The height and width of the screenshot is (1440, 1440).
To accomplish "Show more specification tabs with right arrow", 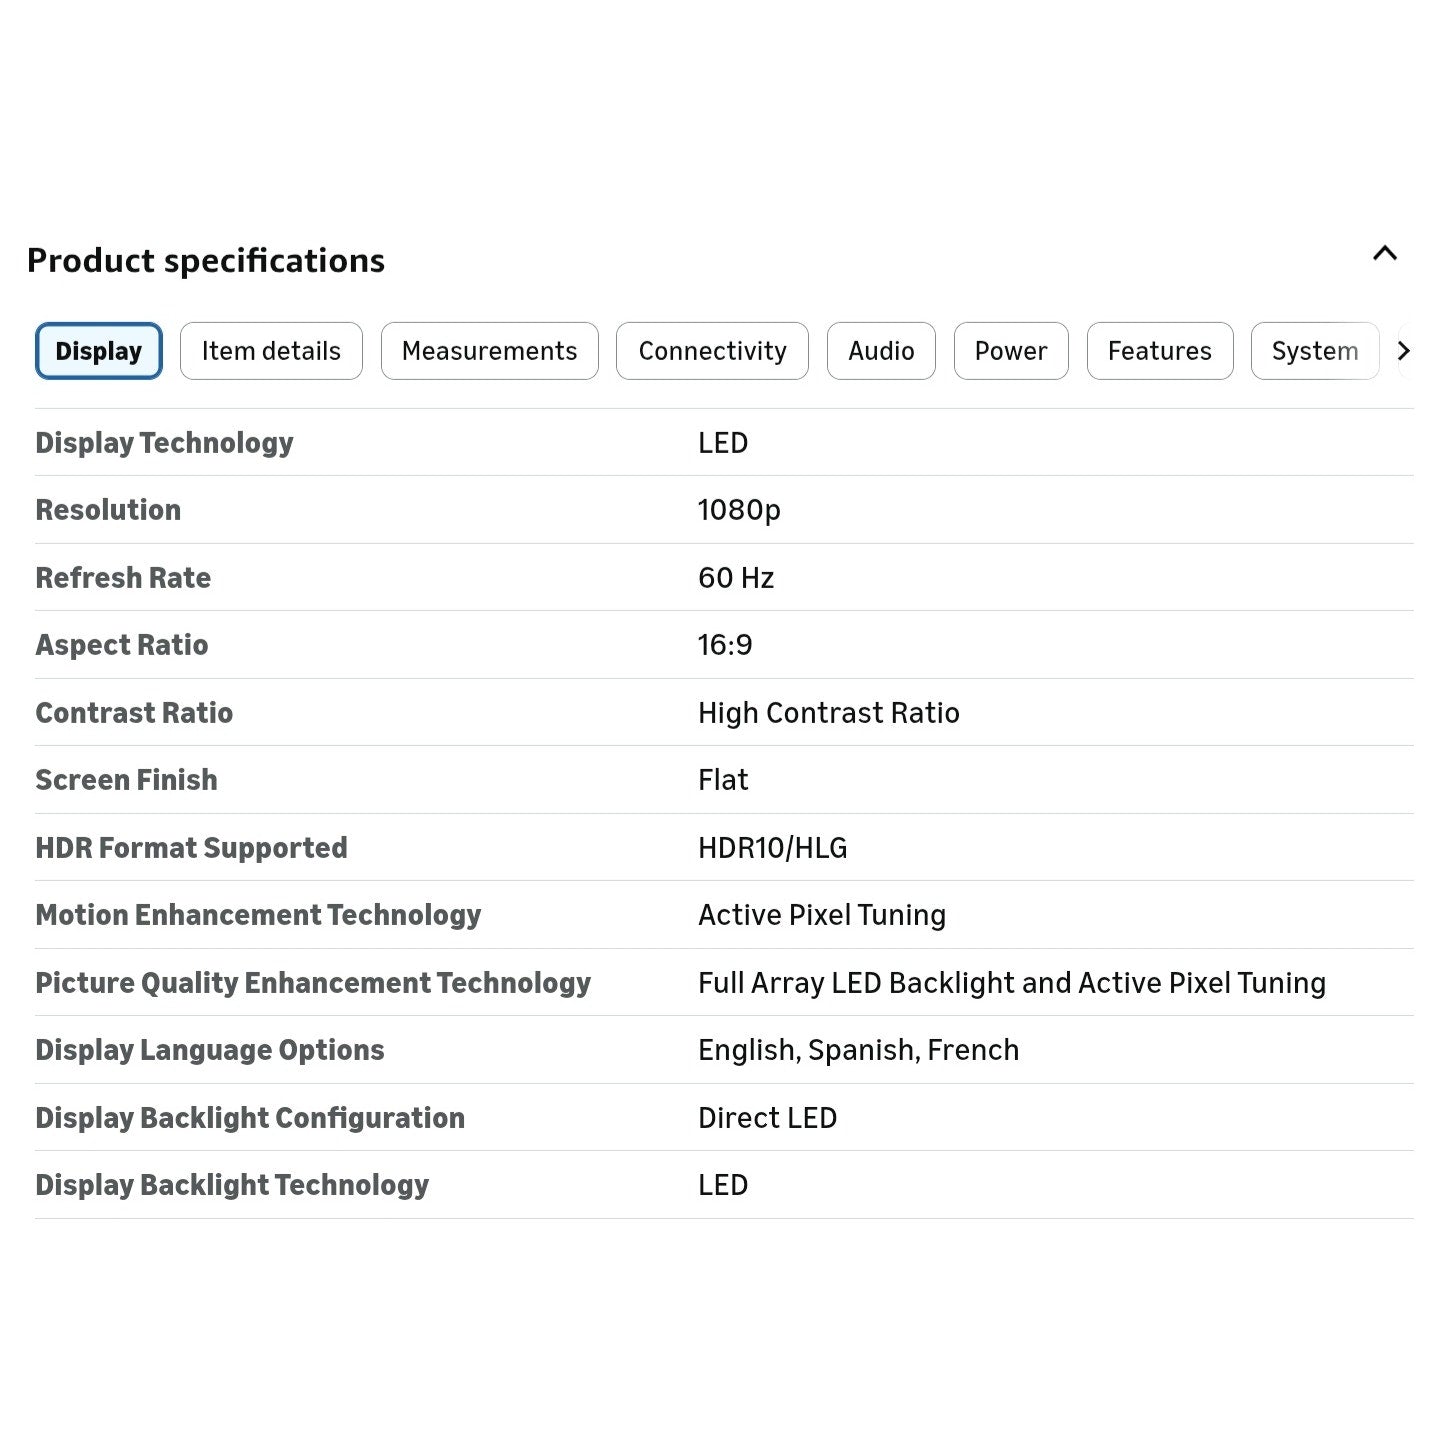I will (x=1404, y=351).
